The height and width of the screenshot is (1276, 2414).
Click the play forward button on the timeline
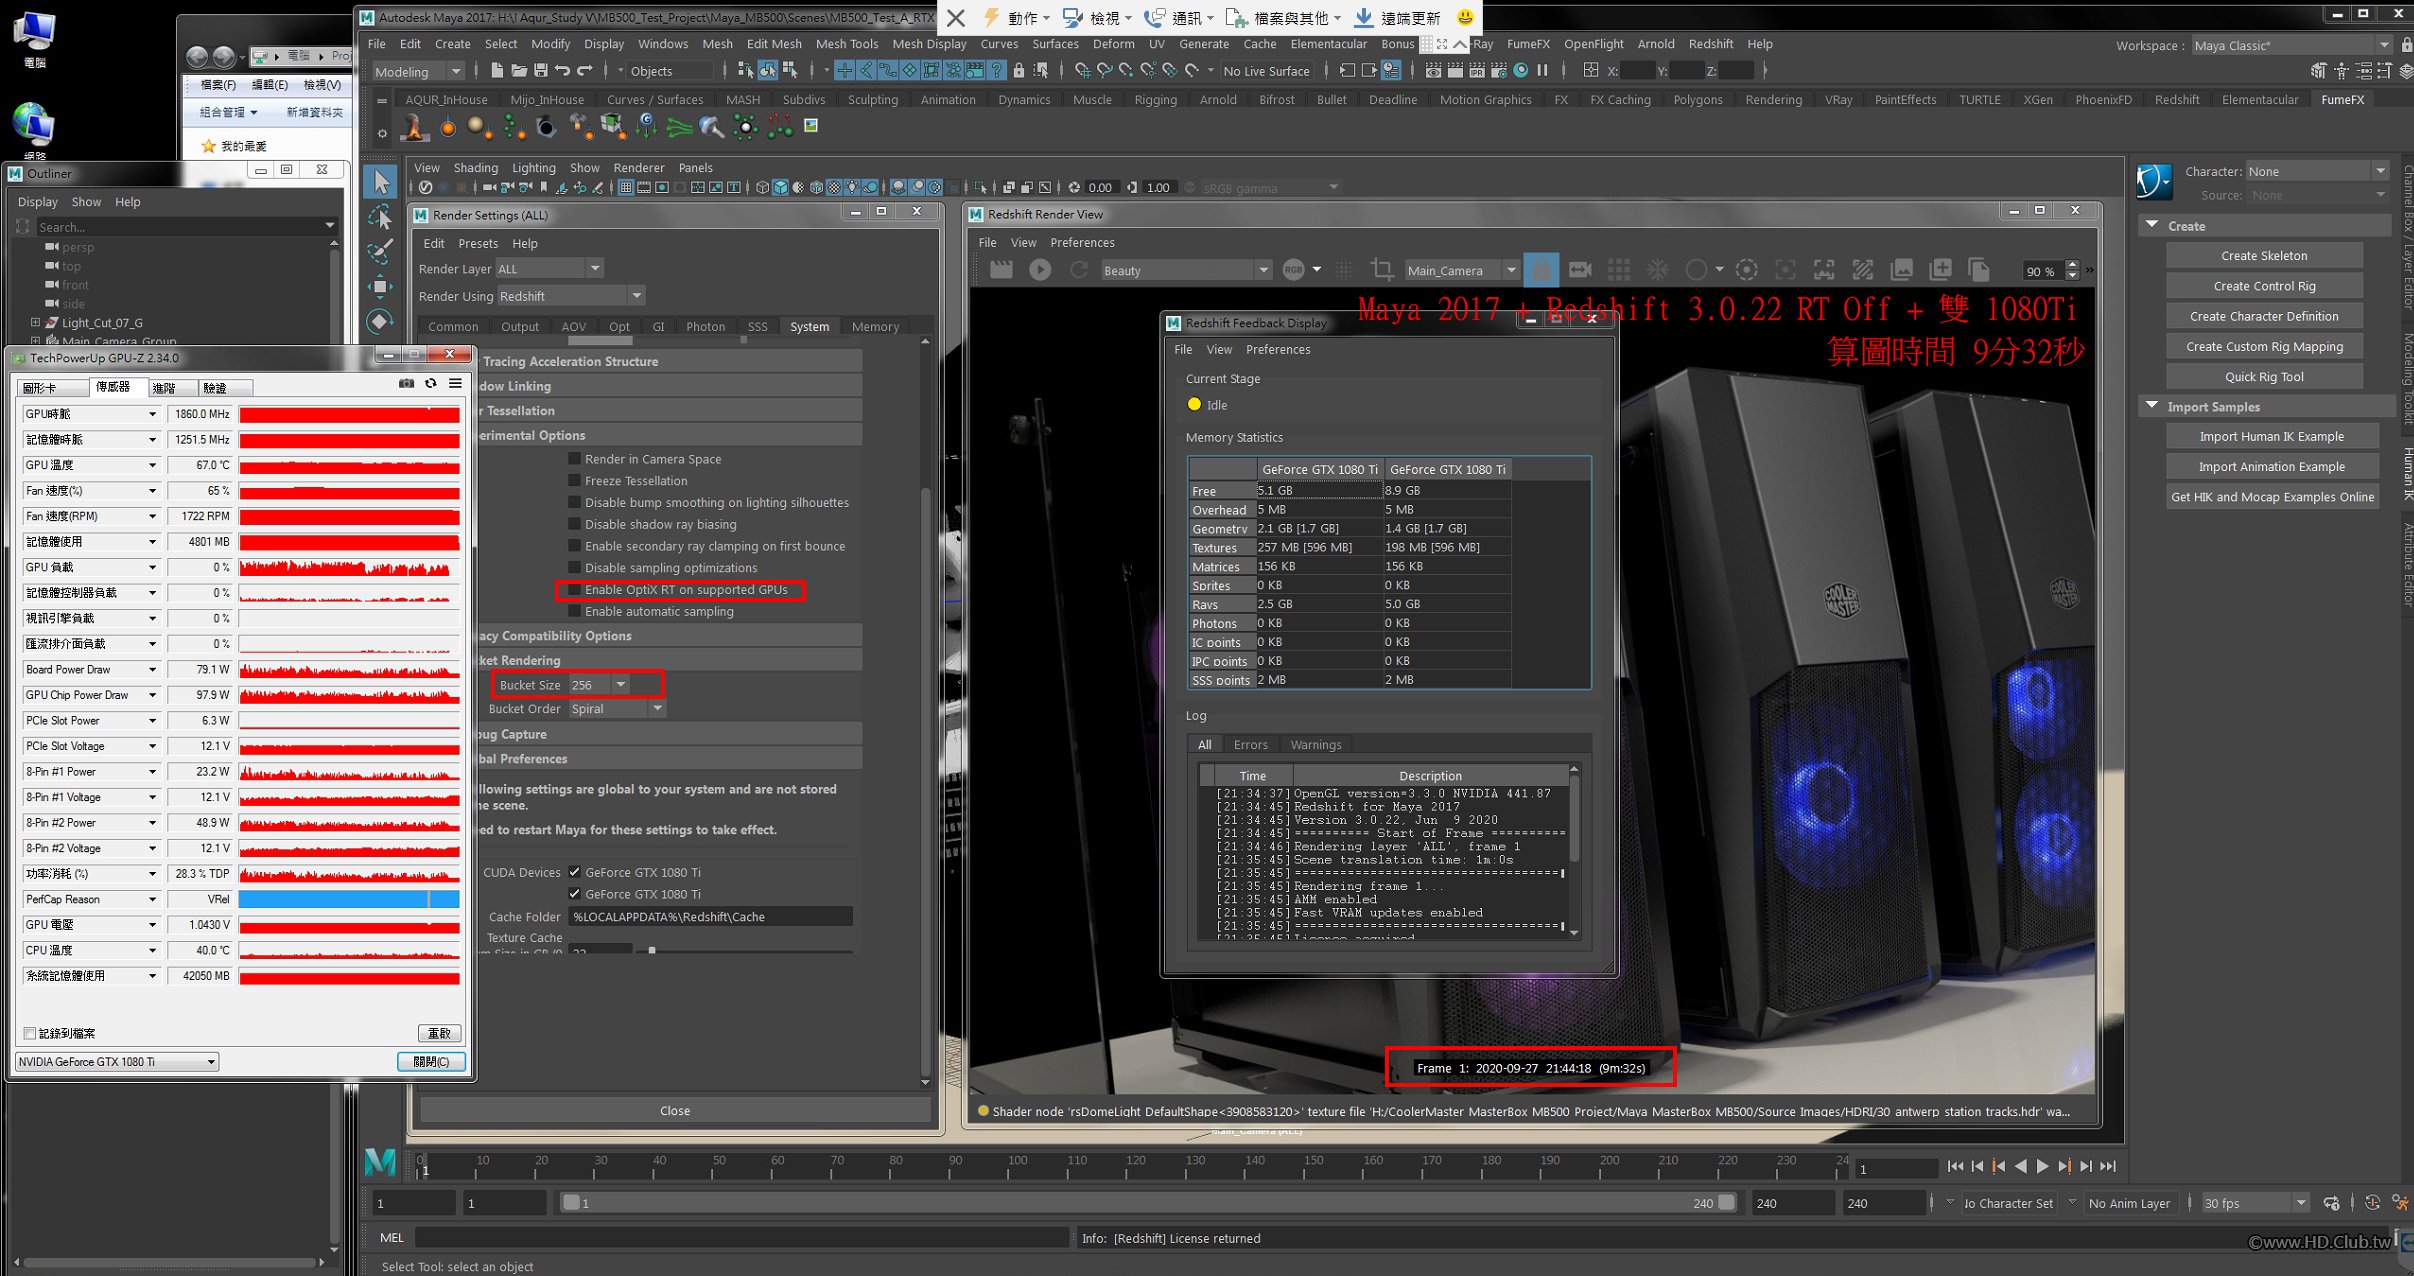(x=2042, y=1167)
